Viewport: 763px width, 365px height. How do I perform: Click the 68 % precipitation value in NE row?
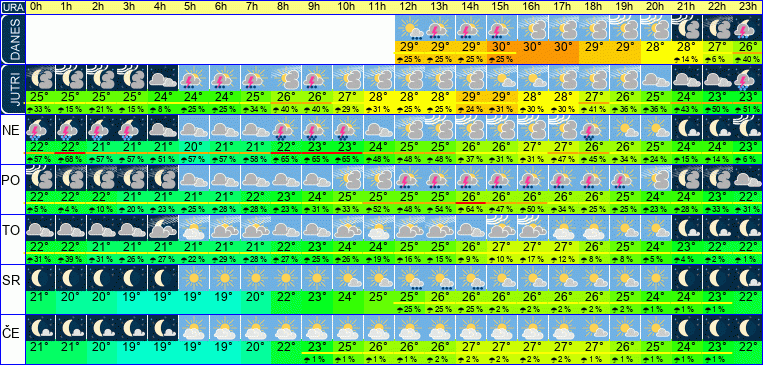tap(71, 159)
